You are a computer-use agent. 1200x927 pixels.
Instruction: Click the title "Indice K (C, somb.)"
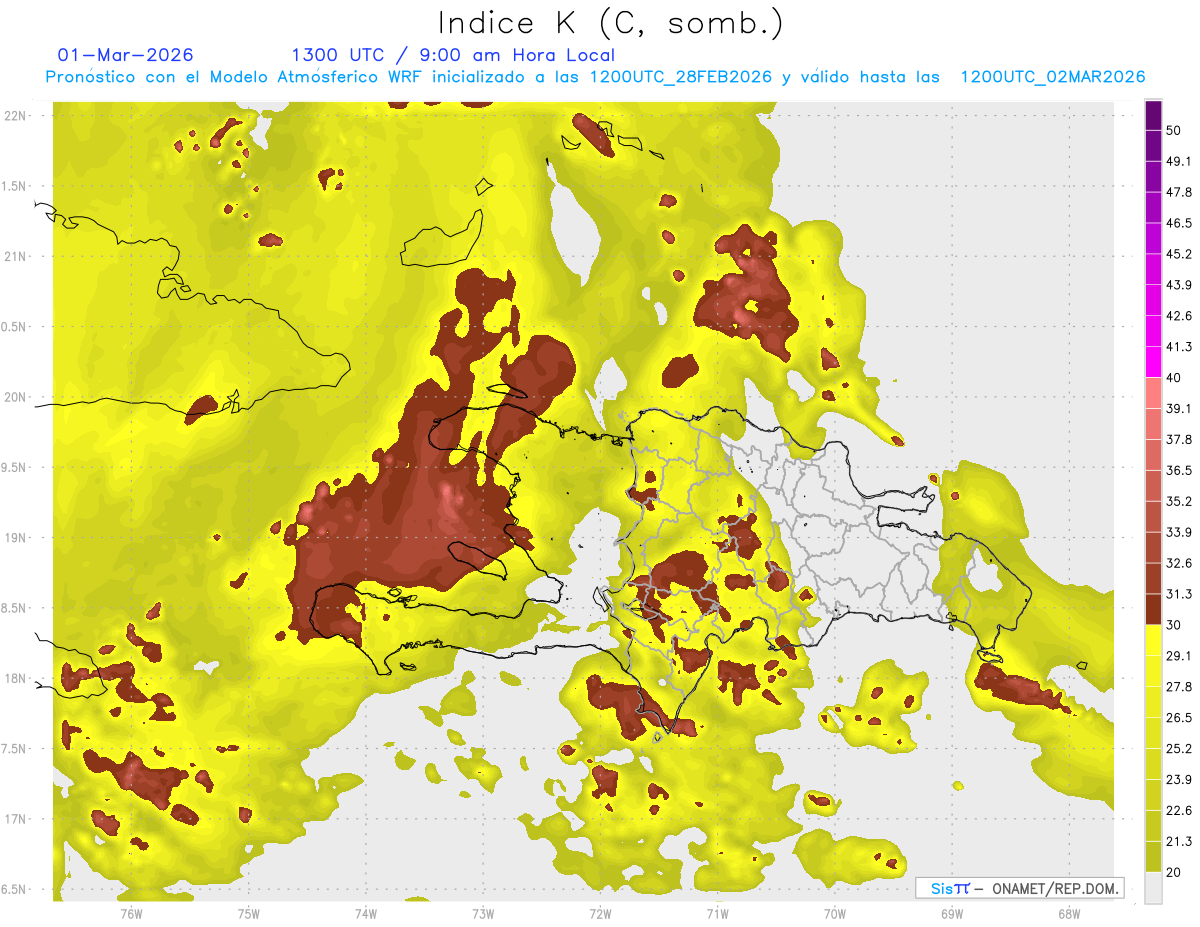[610, 24]
